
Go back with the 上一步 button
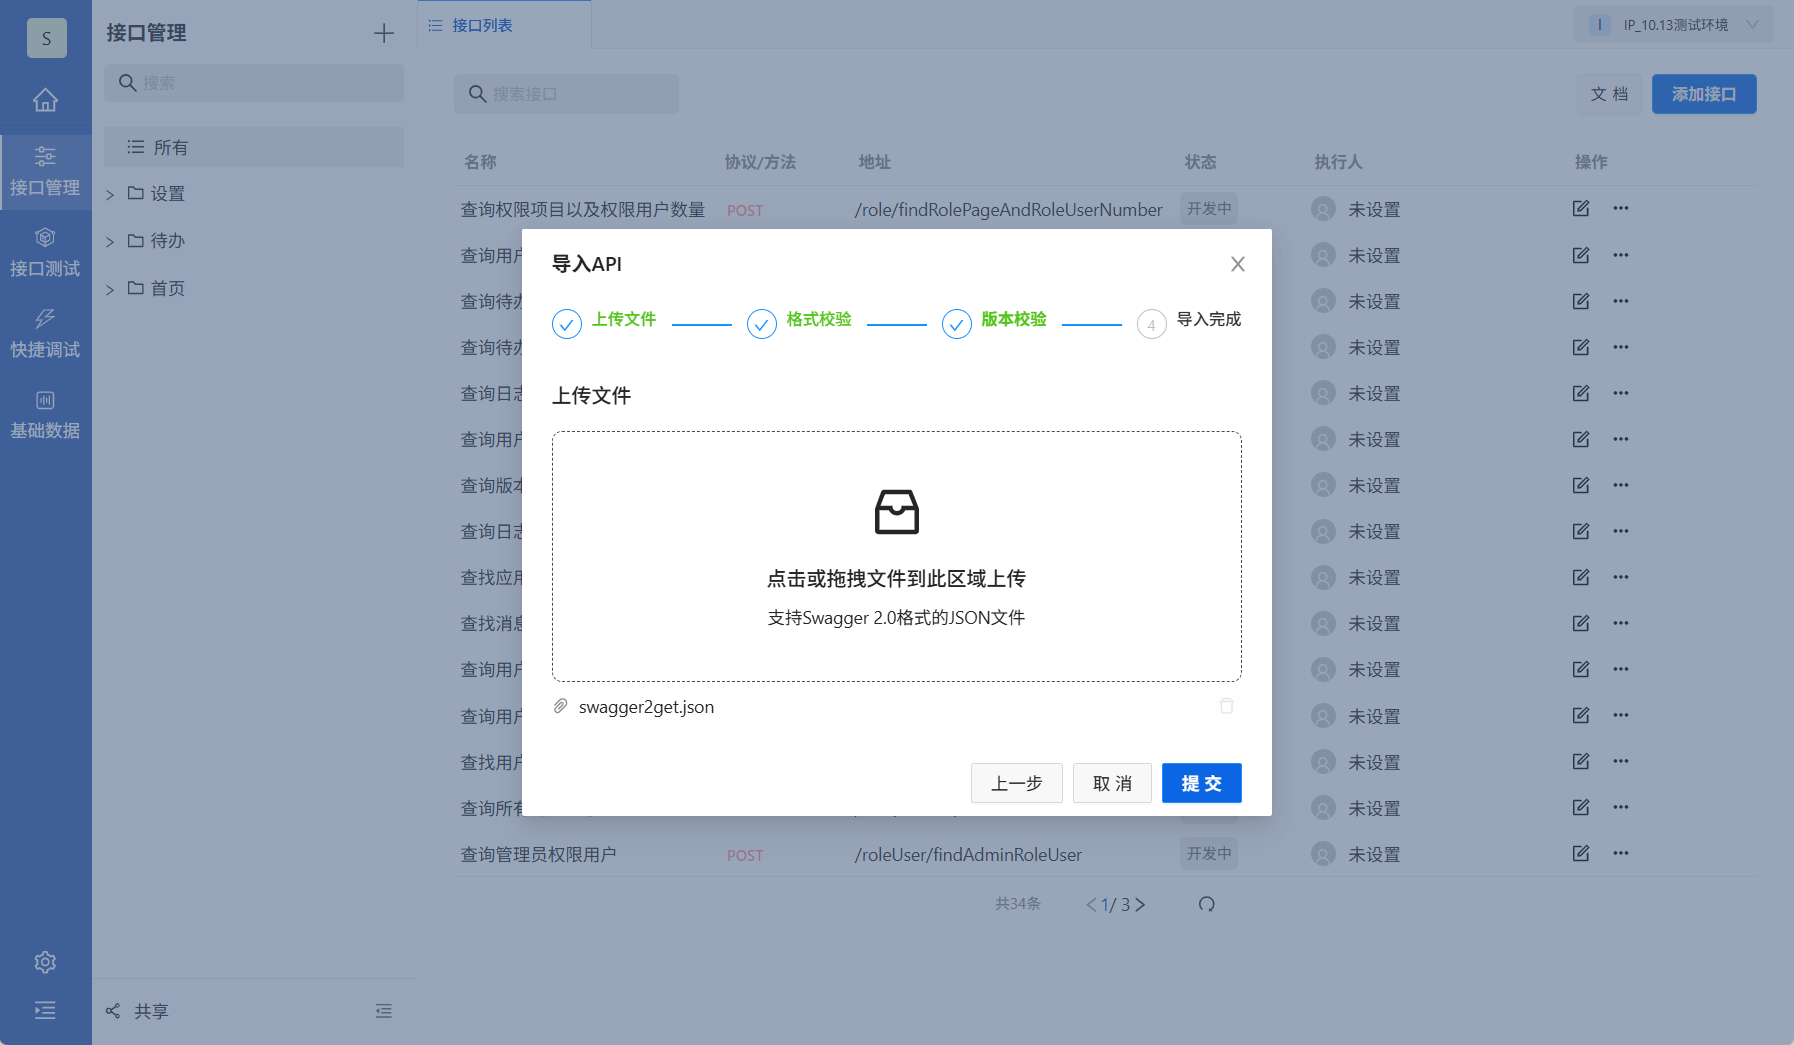1016,783
